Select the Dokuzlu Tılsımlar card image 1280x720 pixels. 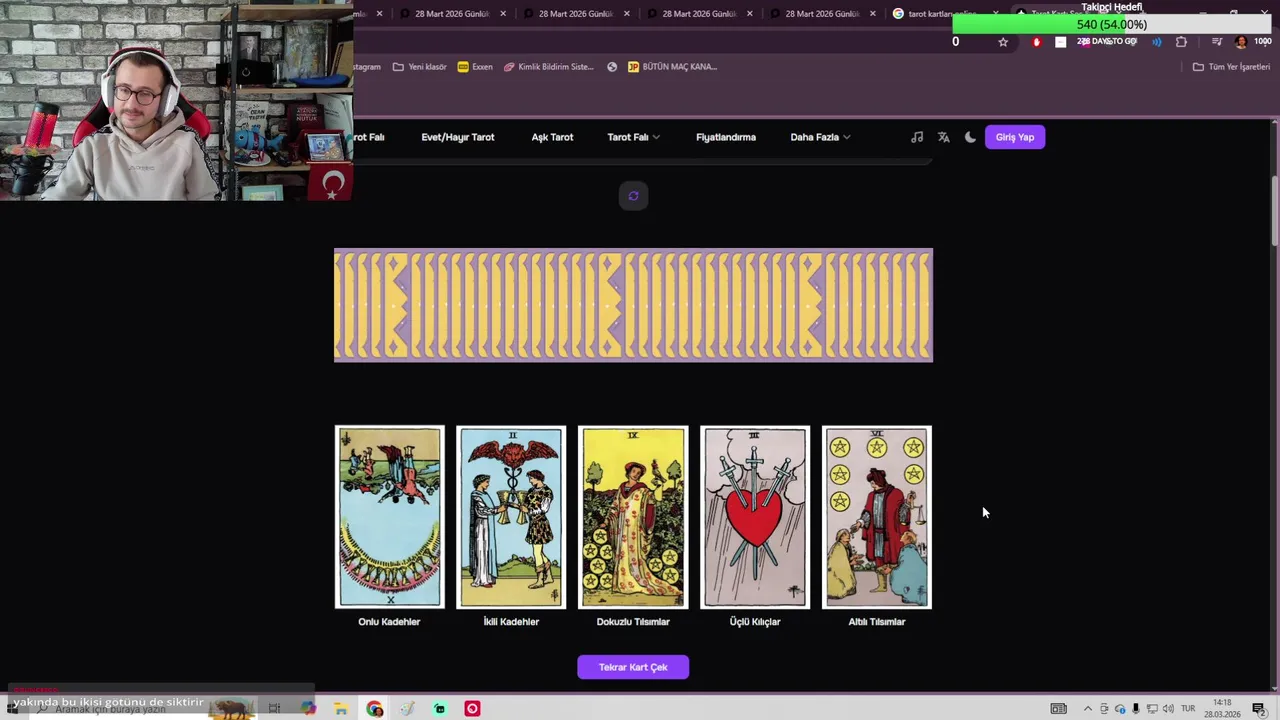click(x=633, y=517)
